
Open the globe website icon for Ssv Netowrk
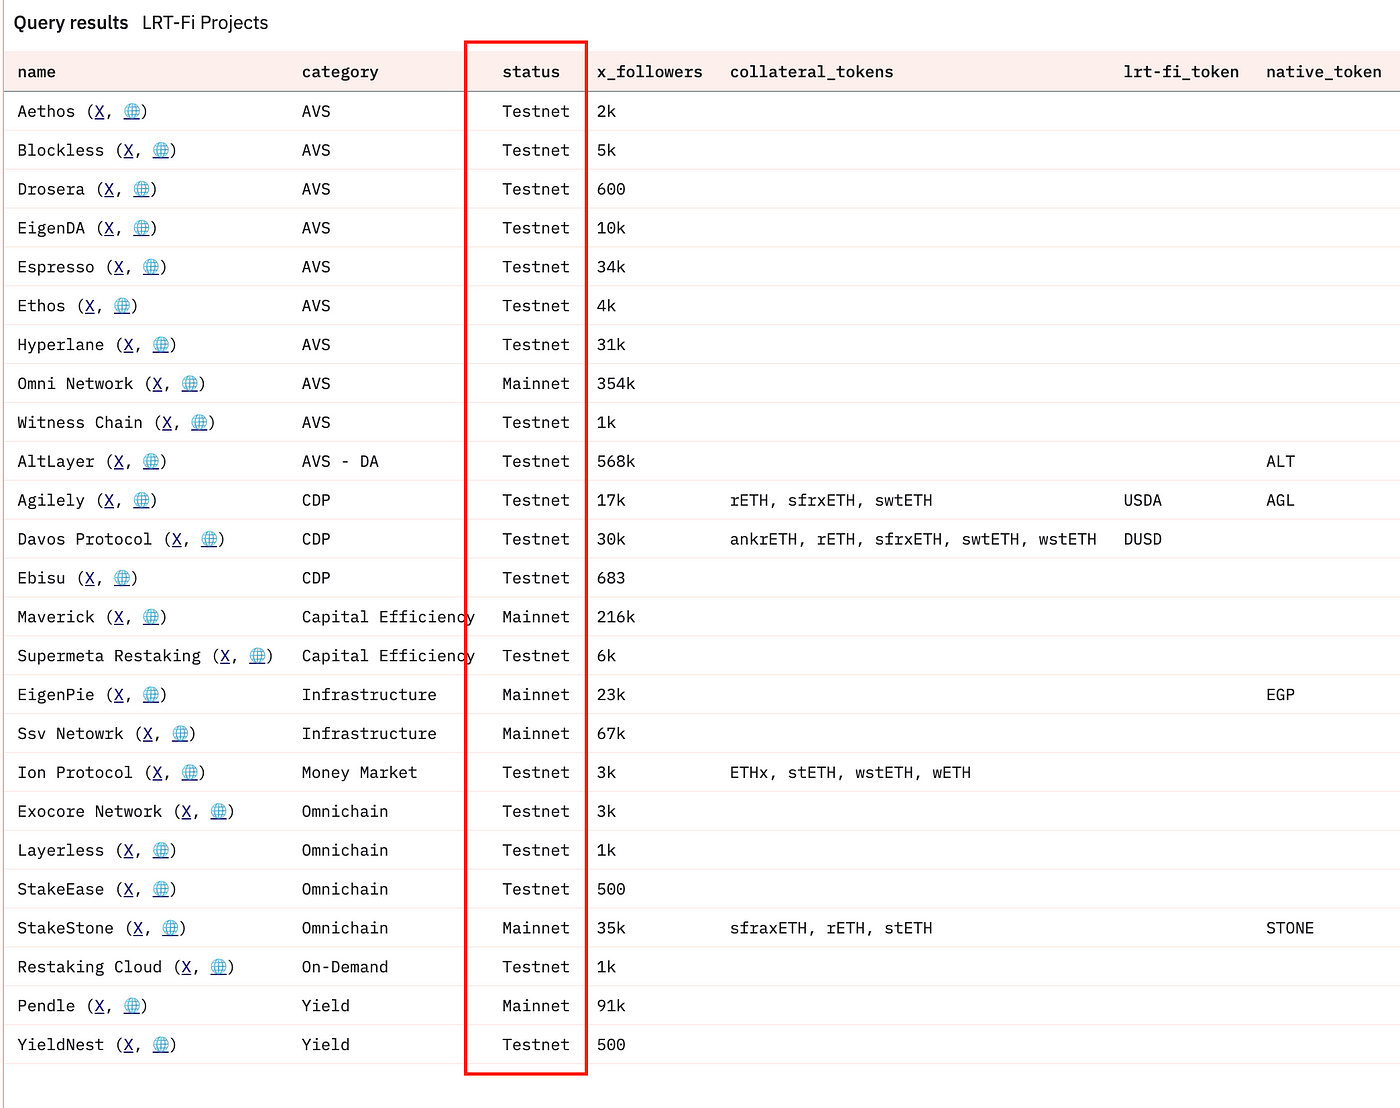[181, 734]
